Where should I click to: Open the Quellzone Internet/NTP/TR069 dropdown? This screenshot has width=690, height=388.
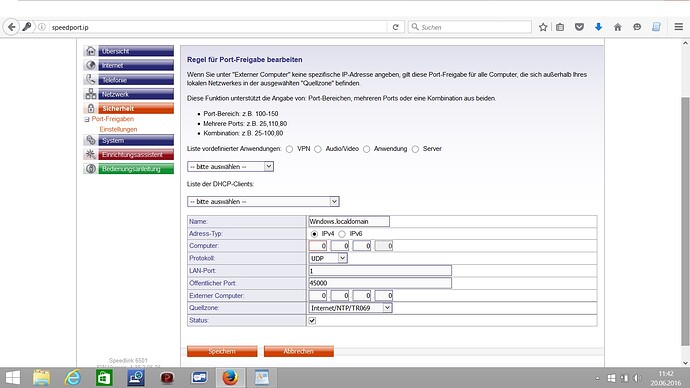(351, 308)
